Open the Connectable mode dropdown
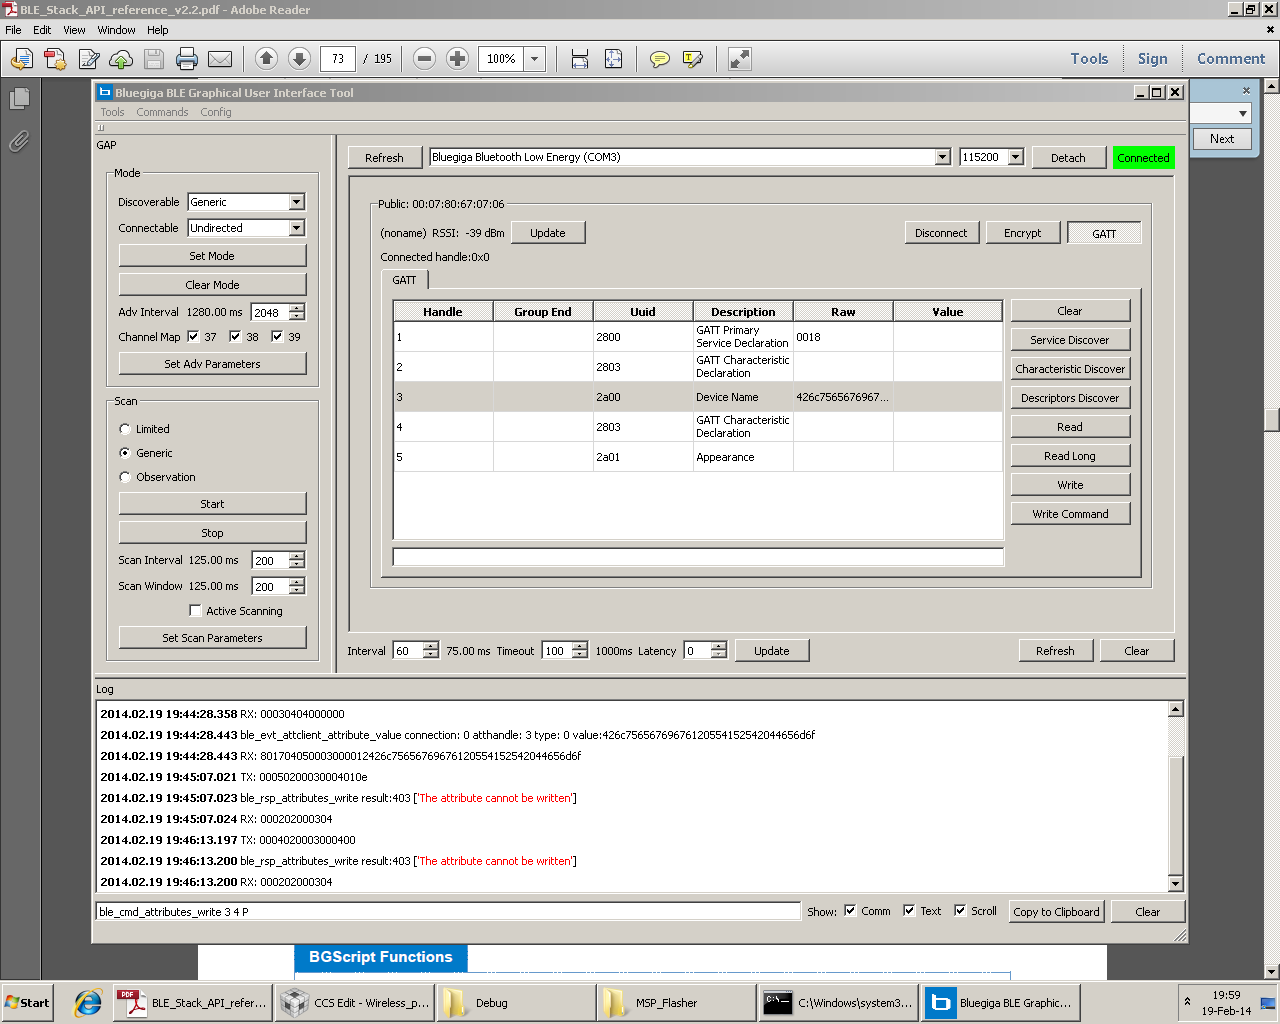The image size is (1280, 1024). (296, 228)
